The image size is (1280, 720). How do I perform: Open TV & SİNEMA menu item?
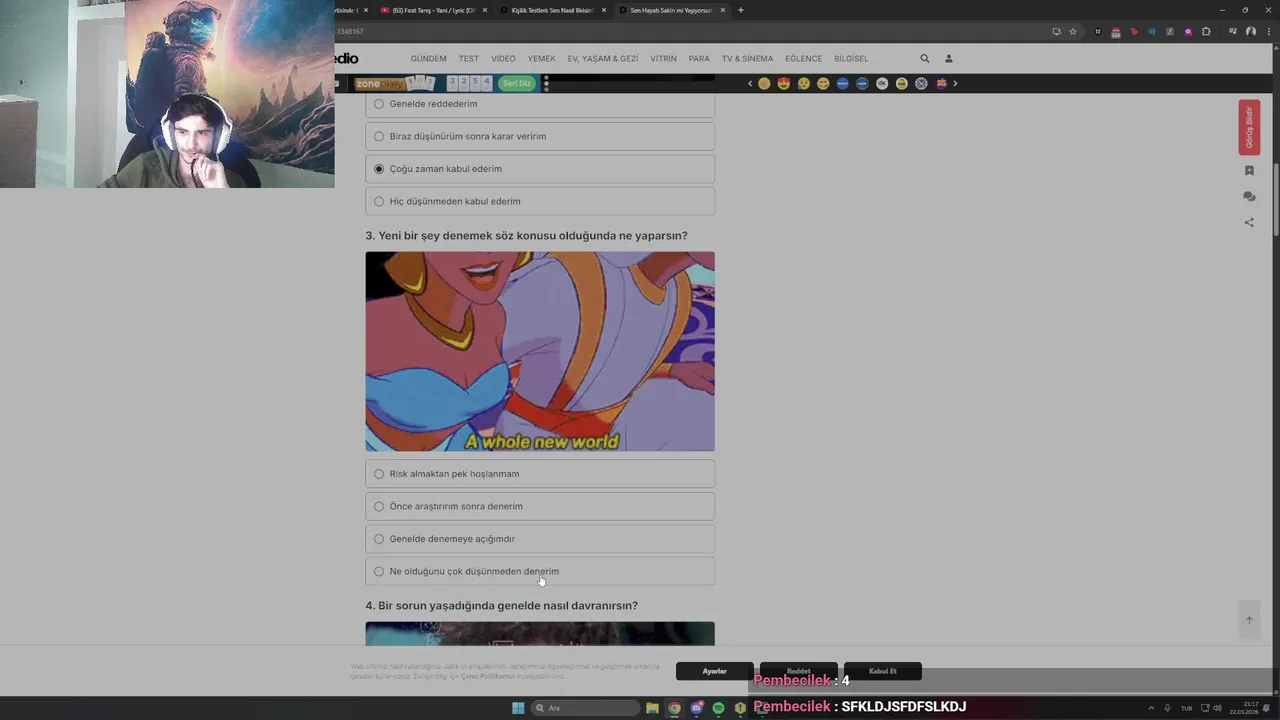click(747, 59)
